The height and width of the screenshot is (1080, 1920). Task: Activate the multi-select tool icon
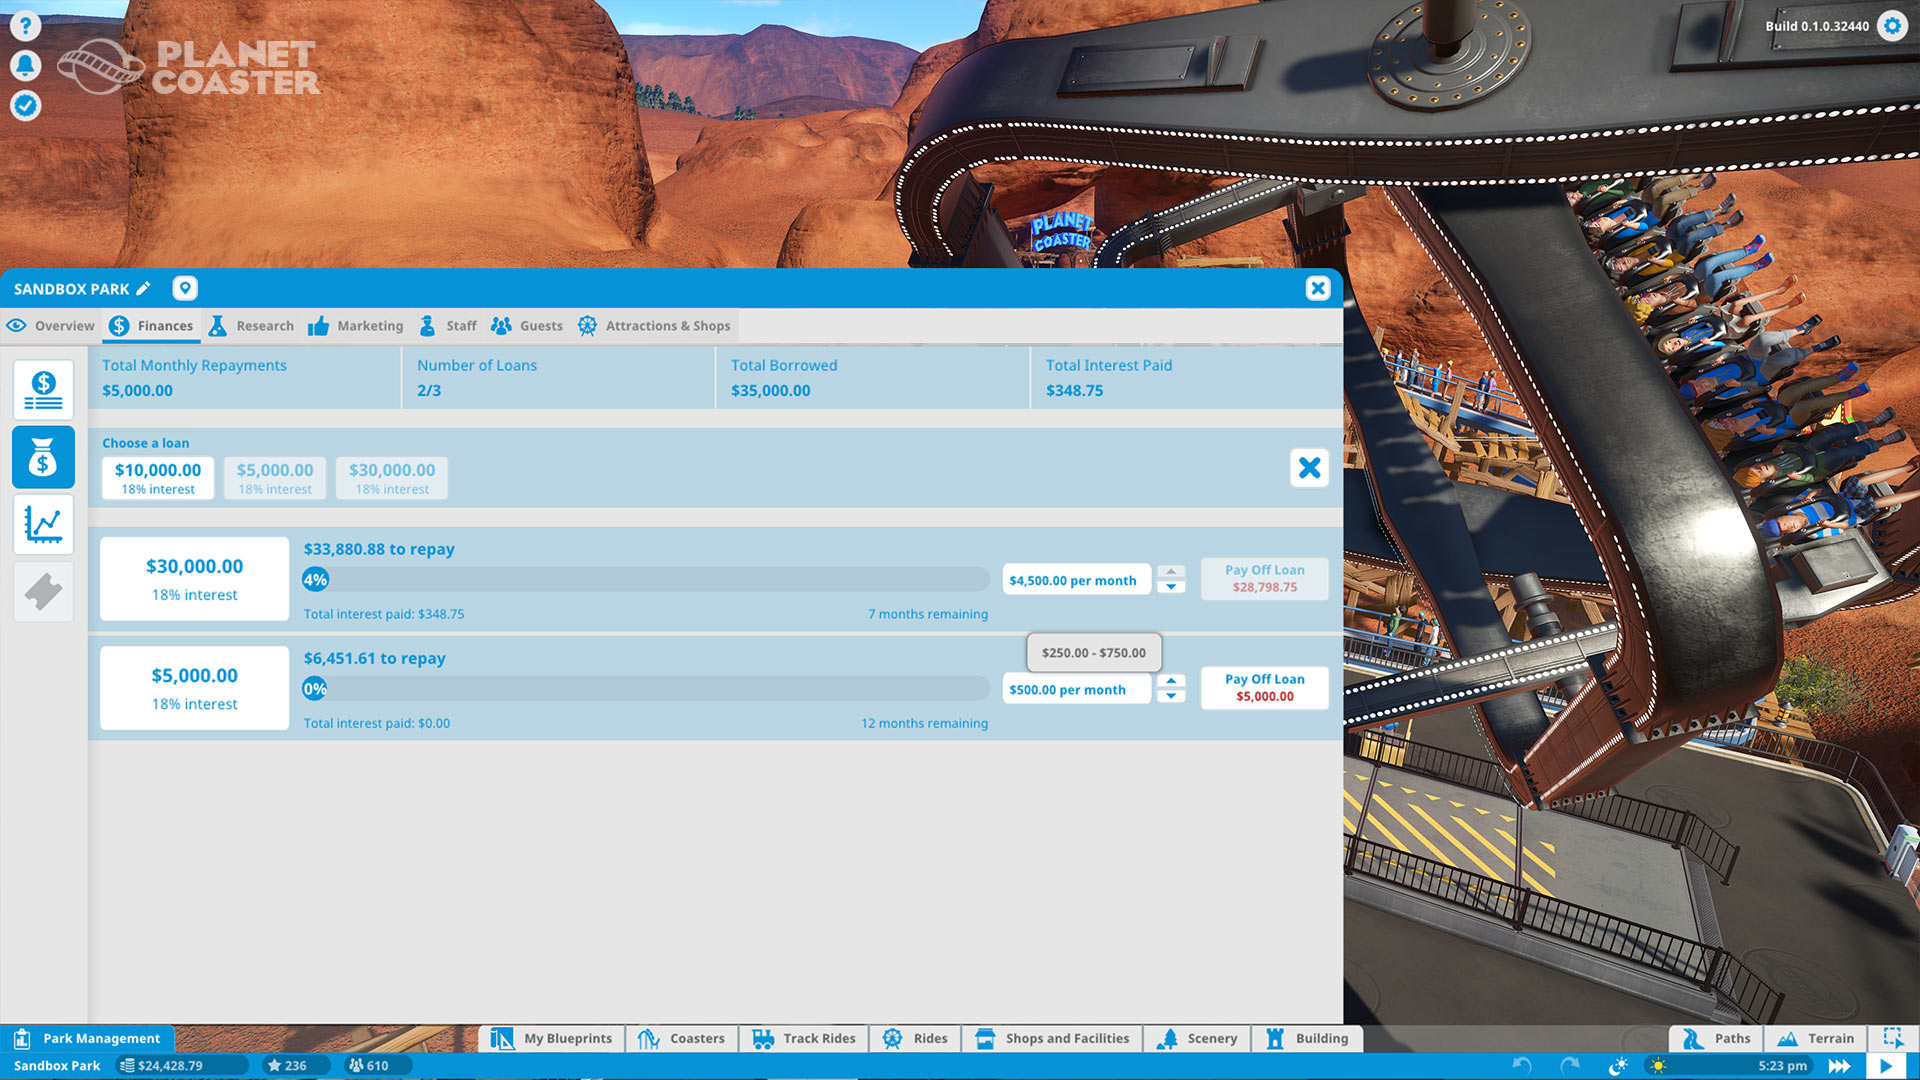point(1892,1038)
